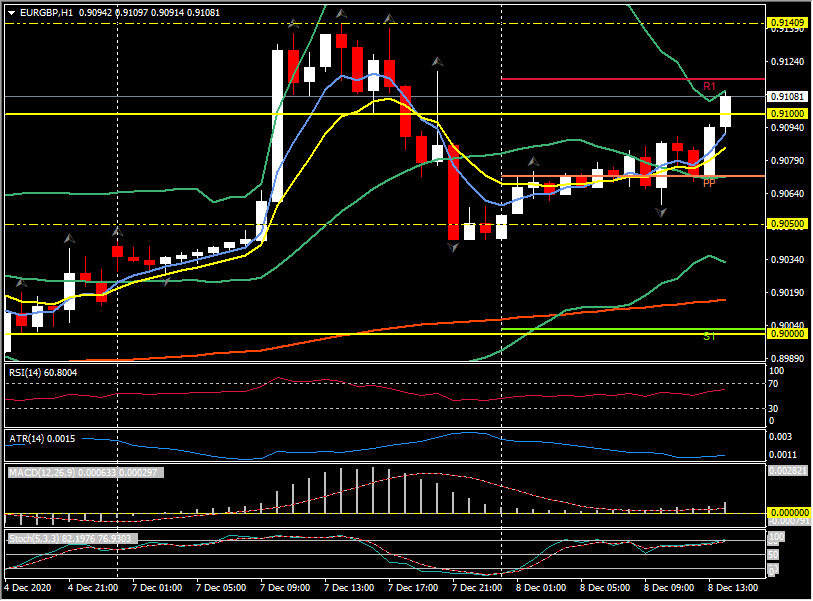This screenshot has height=601, width=813.
Task: Click the Stoch(5,3,3) indicator label
Action: tap(38, 537)
